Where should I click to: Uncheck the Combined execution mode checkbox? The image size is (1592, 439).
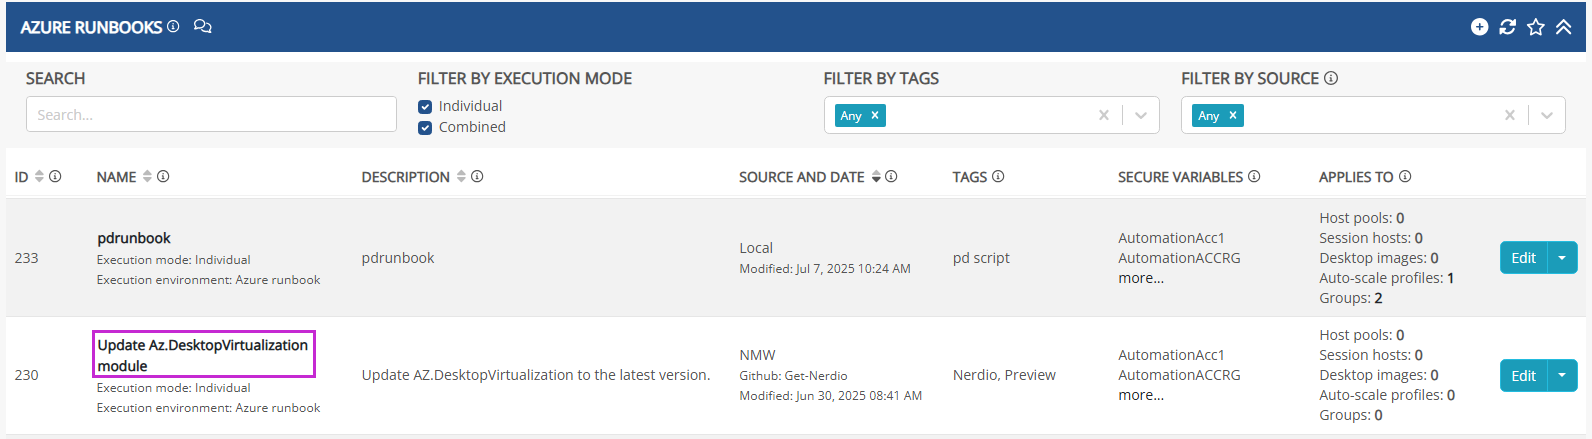425,127
